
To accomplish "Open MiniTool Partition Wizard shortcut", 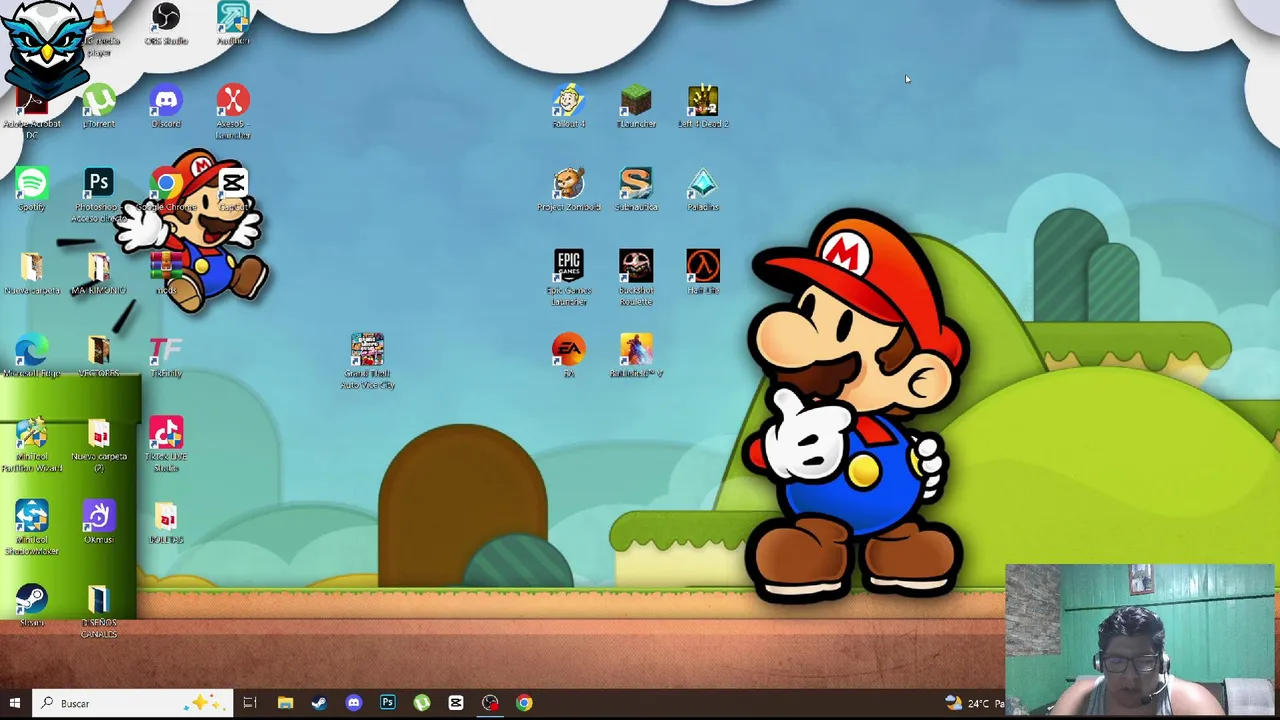I will click(32, 445).
